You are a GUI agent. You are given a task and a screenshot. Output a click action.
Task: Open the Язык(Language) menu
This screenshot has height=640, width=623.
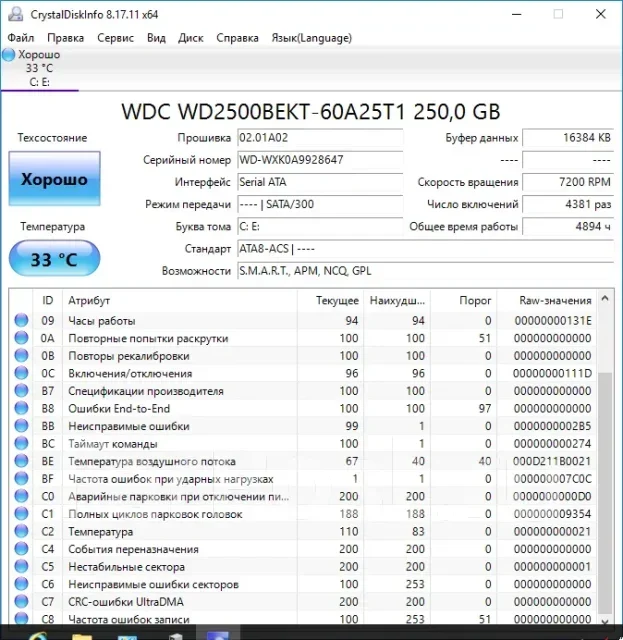312,38
